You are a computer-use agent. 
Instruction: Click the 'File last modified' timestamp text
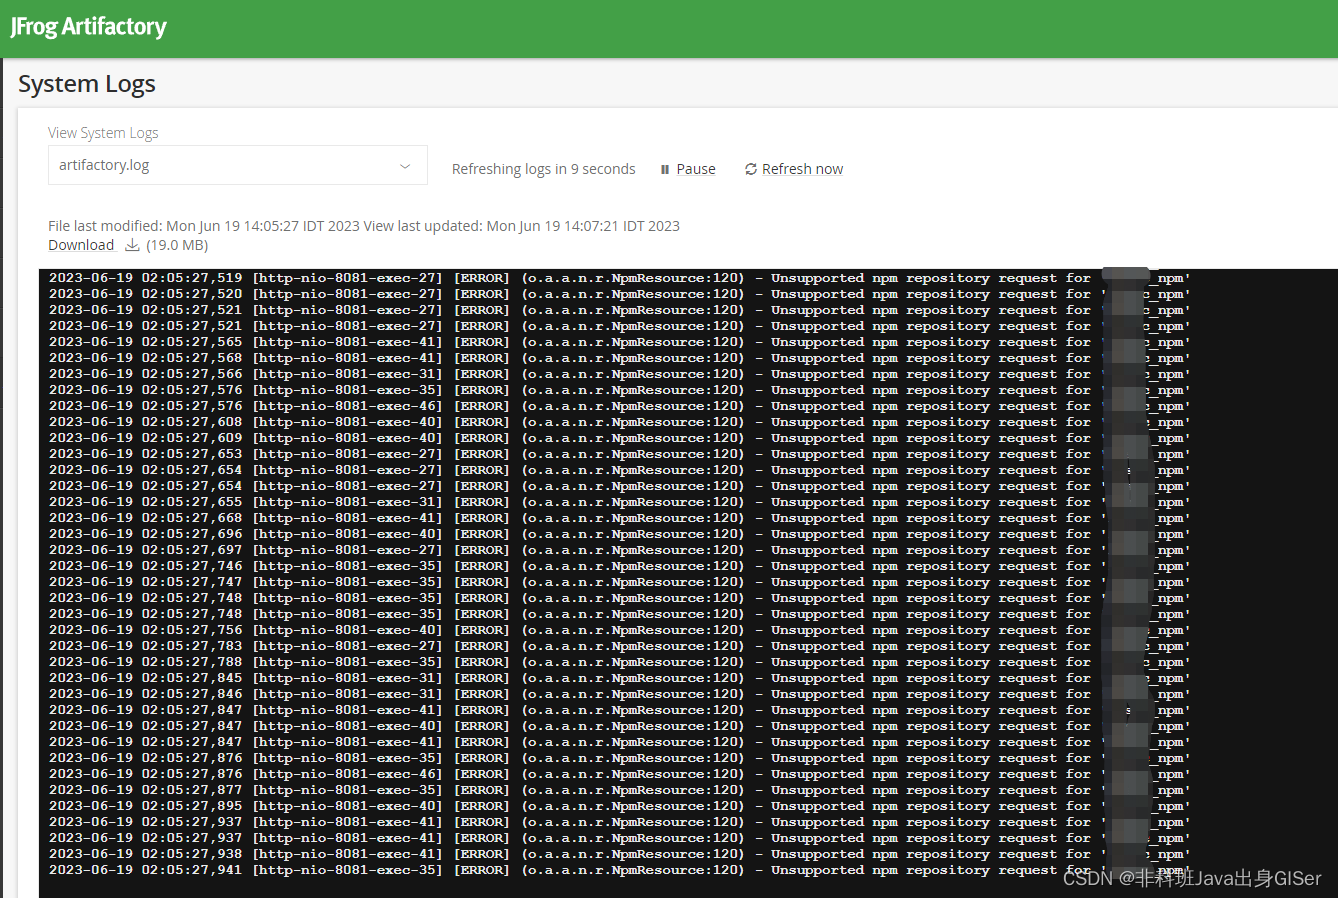(204, 226)
